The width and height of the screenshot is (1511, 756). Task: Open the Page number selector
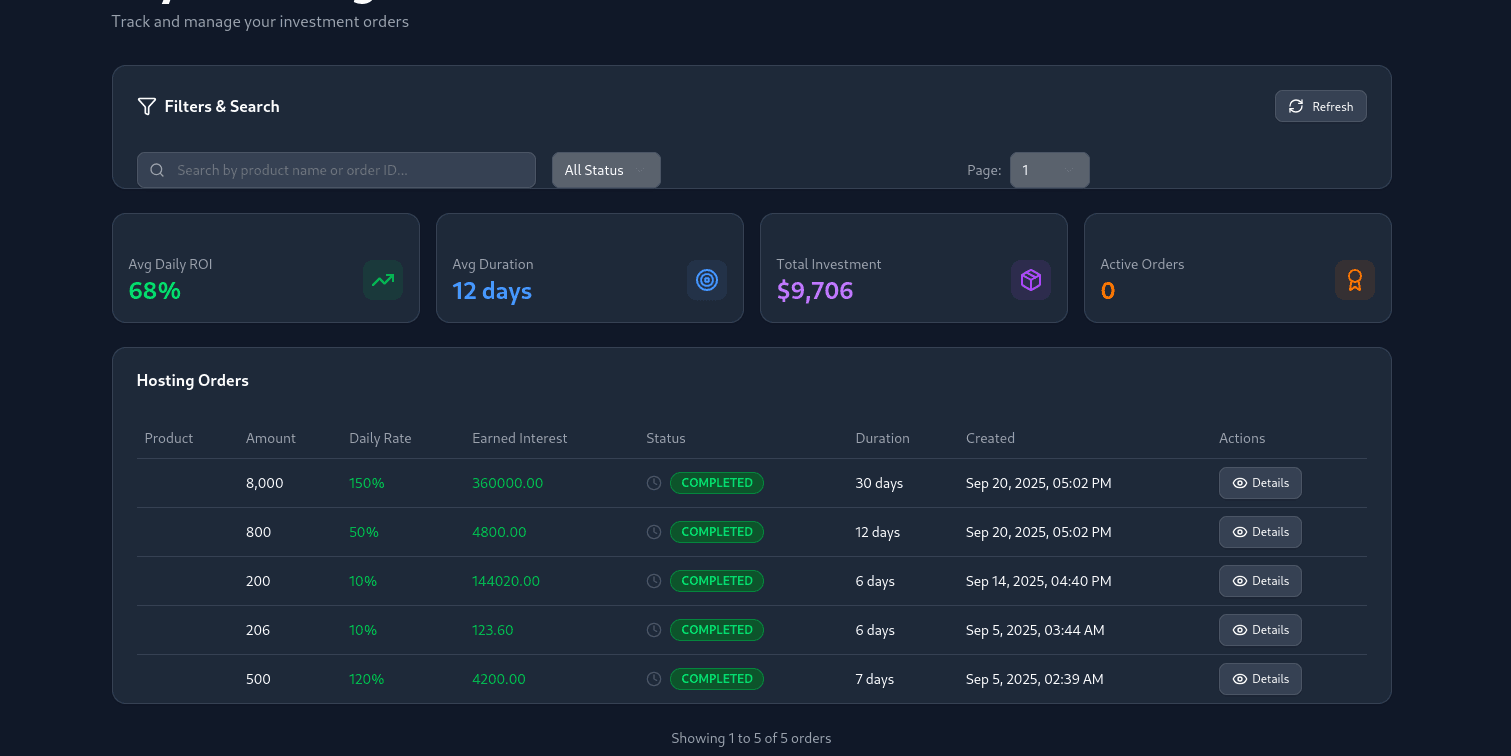pos(1049,170)
